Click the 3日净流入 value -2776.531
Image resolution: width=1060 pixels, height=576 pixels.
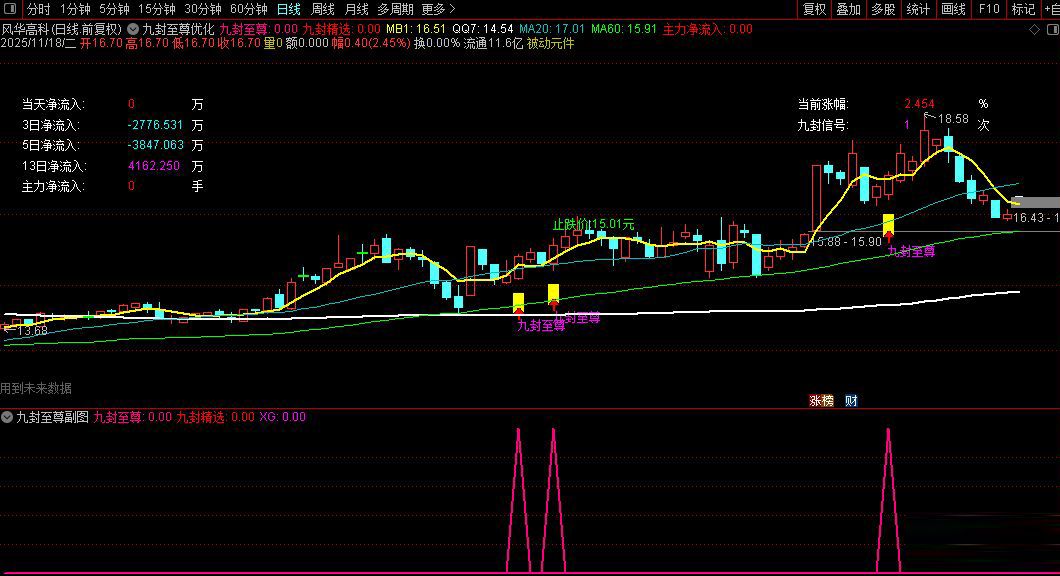[155, 125]
